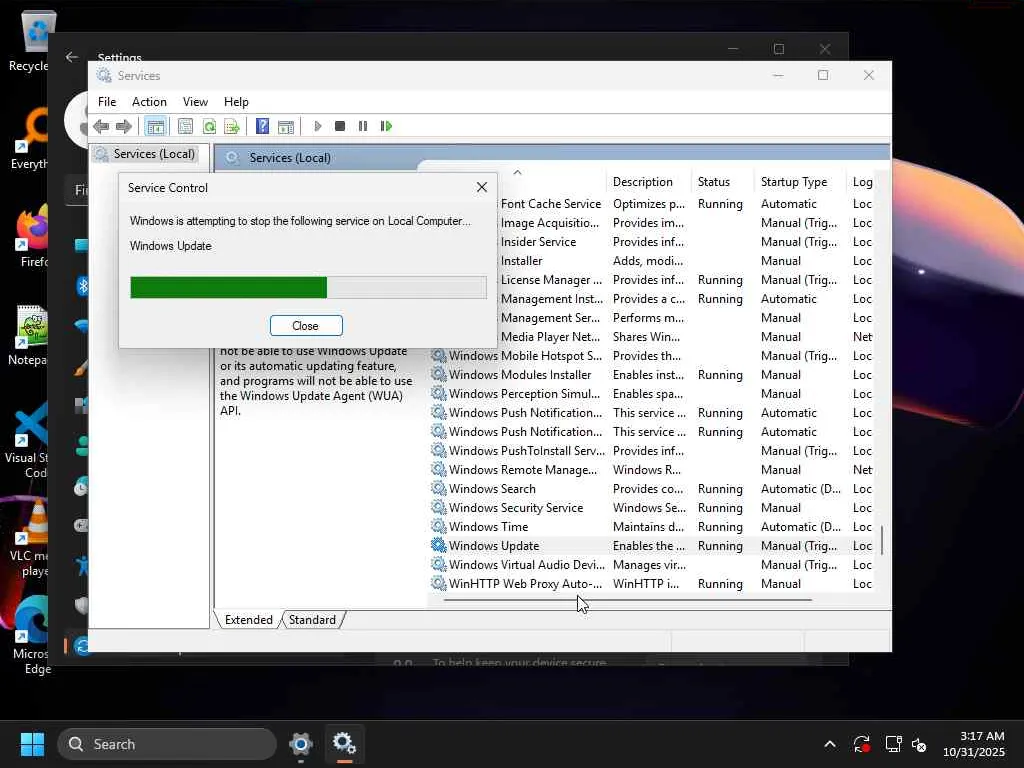Screen dimensions: 1024x768
Task: Click the Stop Service square icon
Action: point(340,126)
